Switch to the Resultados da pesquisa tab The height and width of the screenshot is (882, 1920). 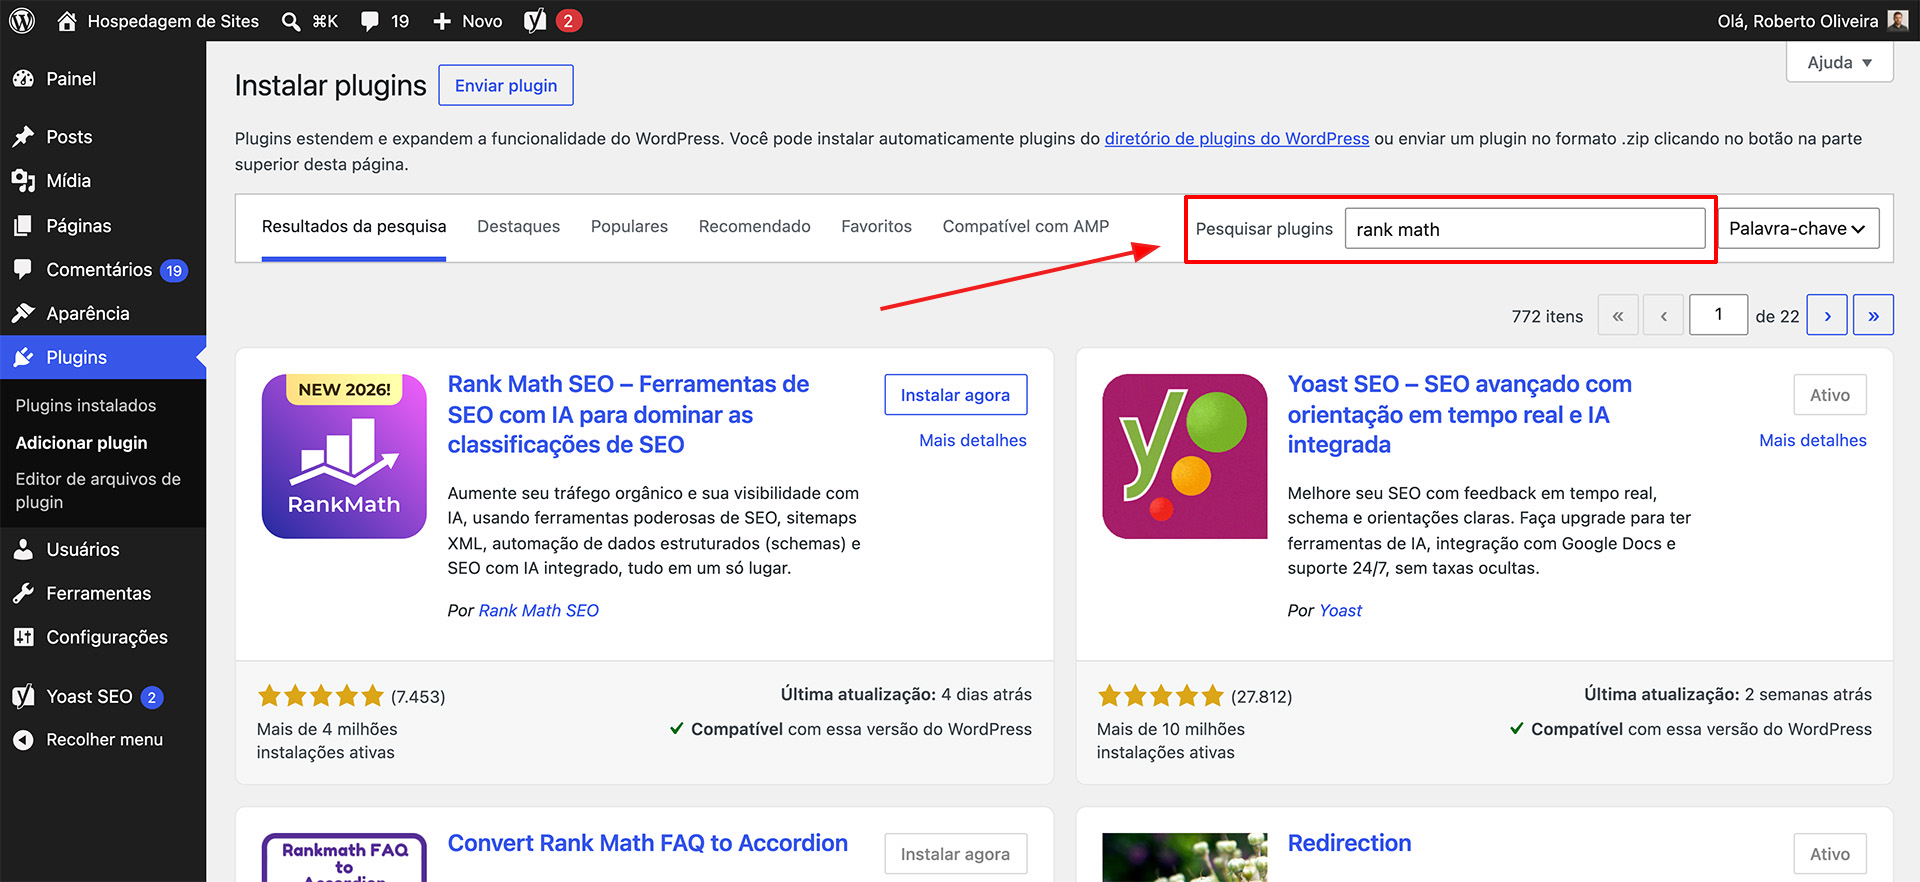354,227
